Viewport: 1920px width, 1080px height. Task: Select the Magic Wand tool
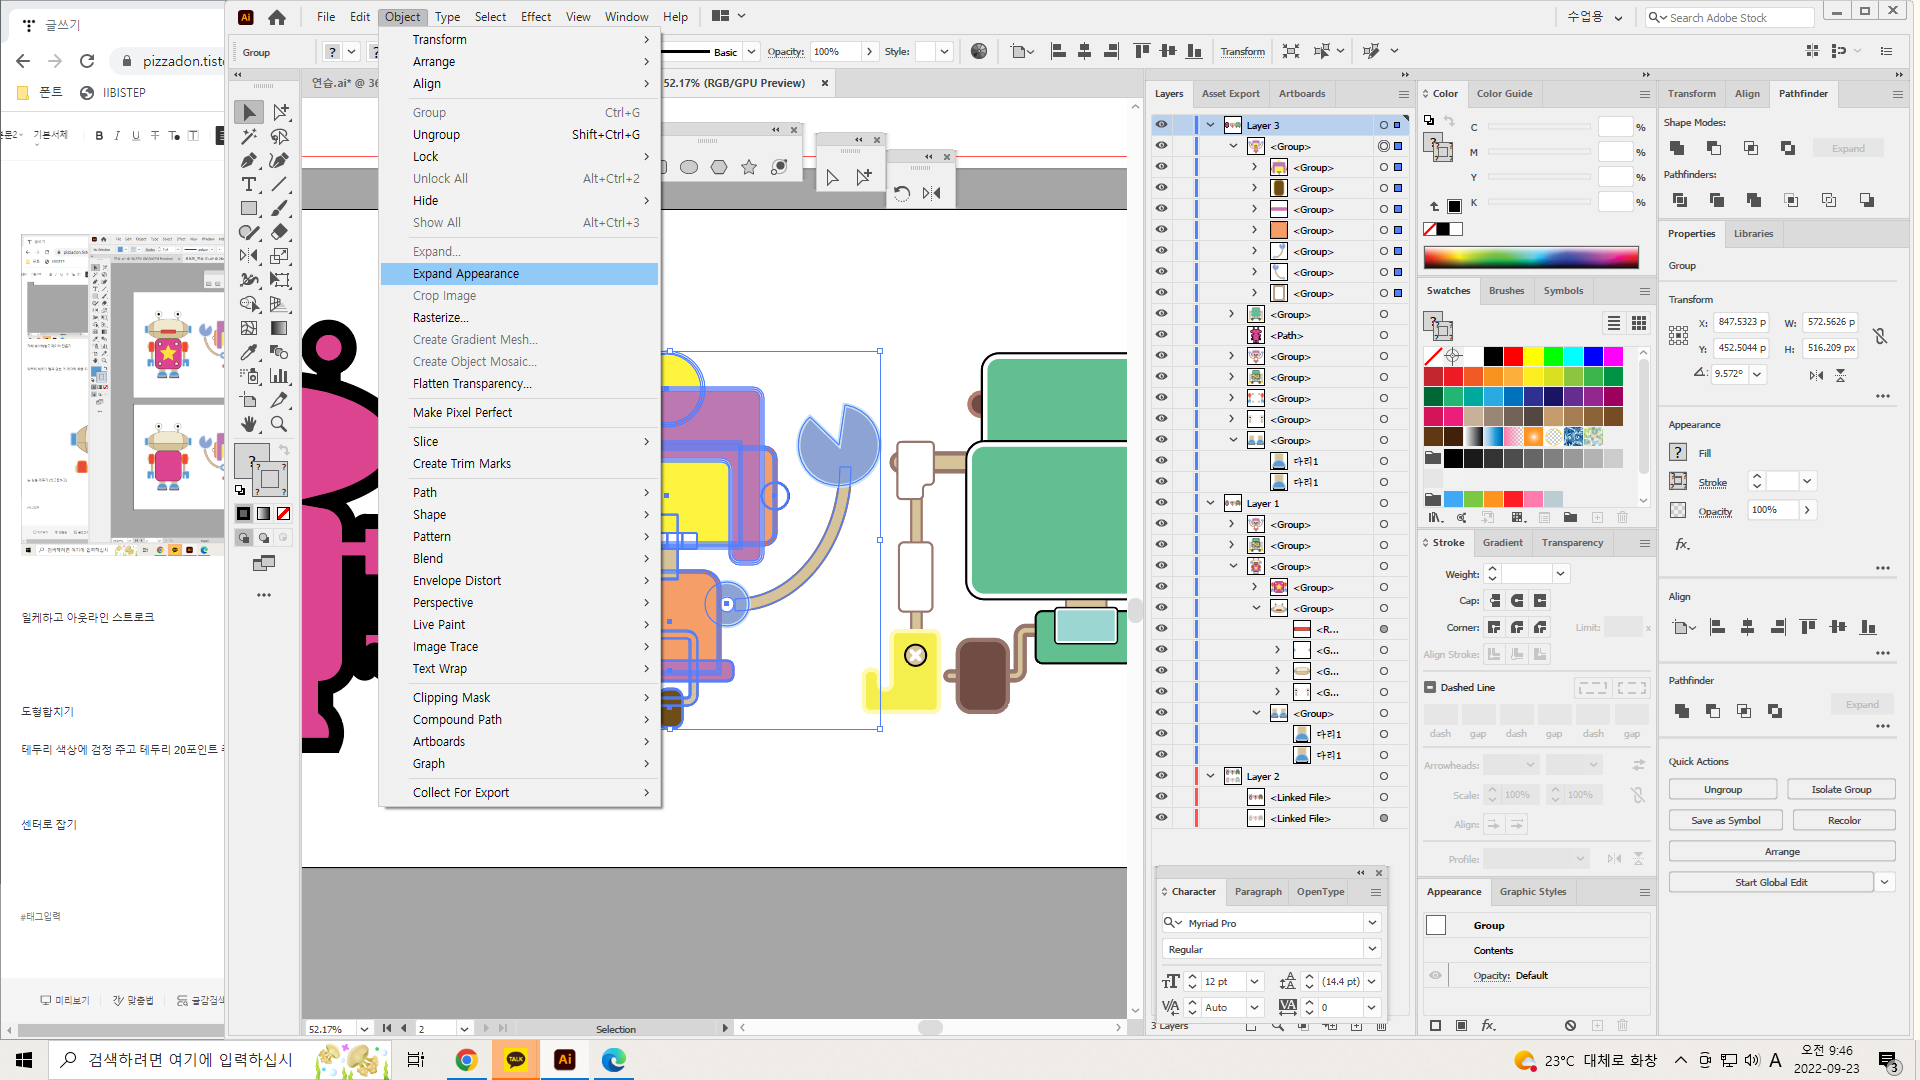click(x=249, y=136)
